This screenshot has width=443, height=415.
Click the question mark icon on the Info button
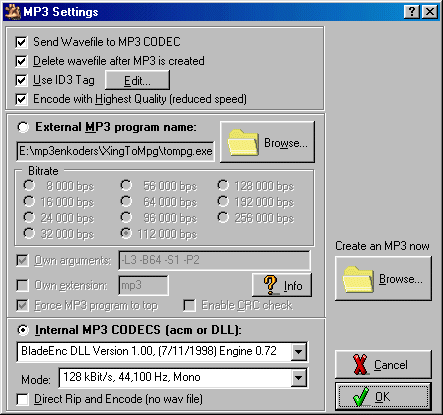click(270, 285)
